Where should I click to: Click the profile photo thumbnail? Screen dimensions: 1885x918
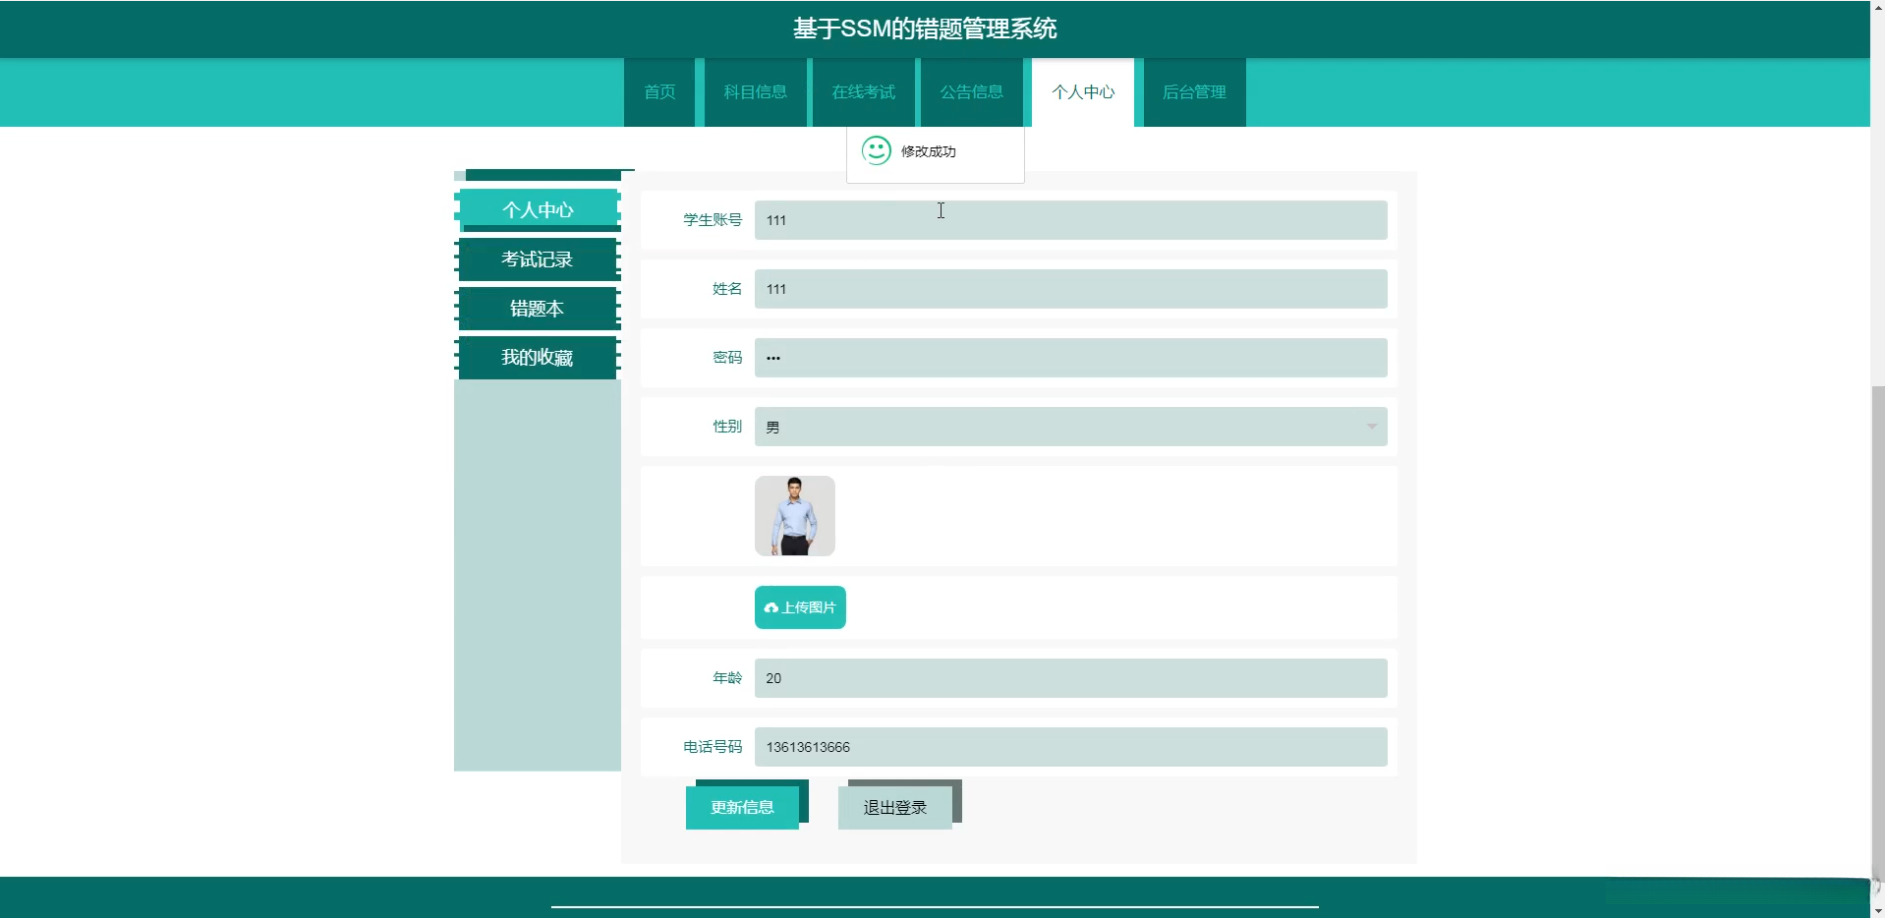[x=795, y=516]
